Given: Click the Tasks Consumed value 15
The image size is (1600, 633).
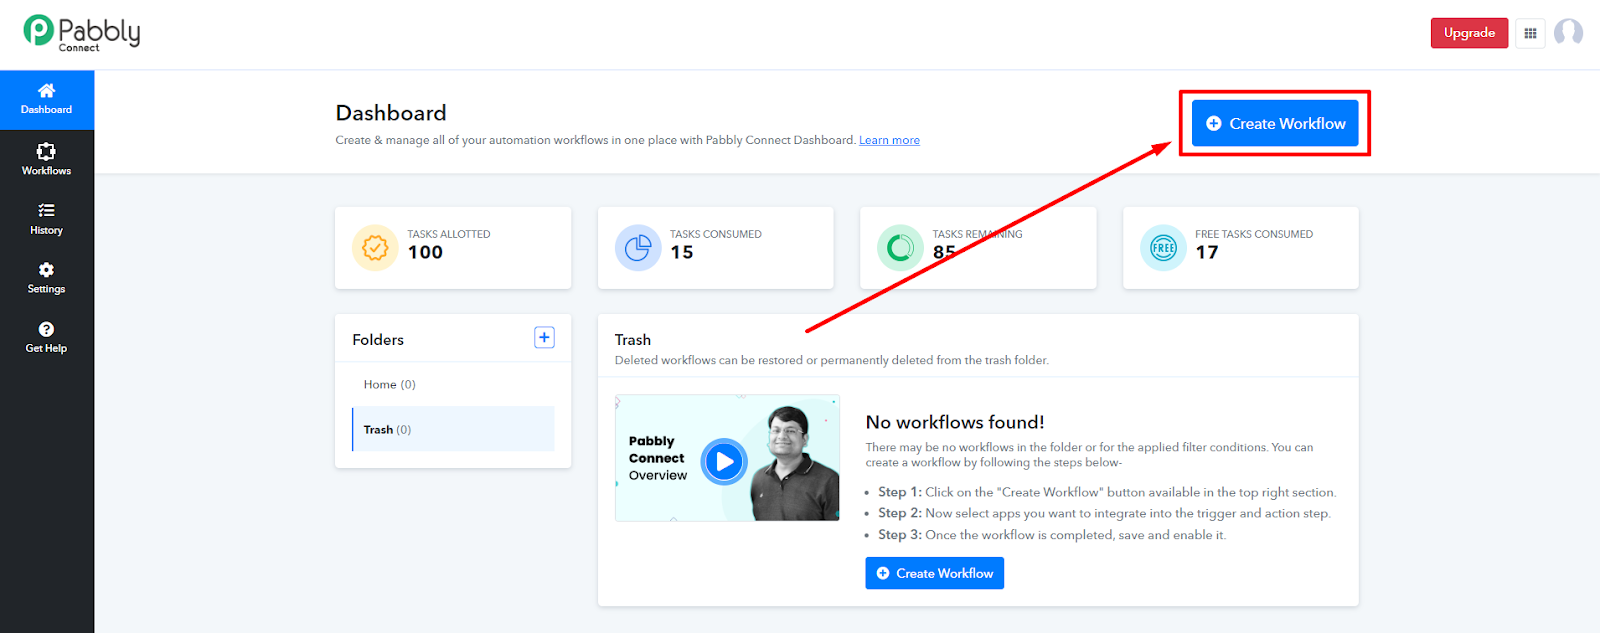Looking at the screenshot, I should pos(682,253).
